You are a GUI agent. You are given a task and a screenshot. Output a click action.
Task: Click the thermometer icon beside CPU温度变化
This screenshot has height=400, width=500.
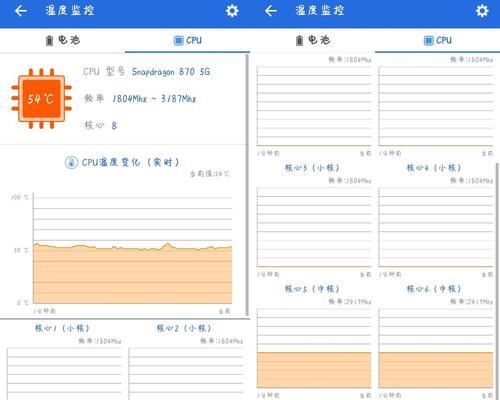pos(71,162)
